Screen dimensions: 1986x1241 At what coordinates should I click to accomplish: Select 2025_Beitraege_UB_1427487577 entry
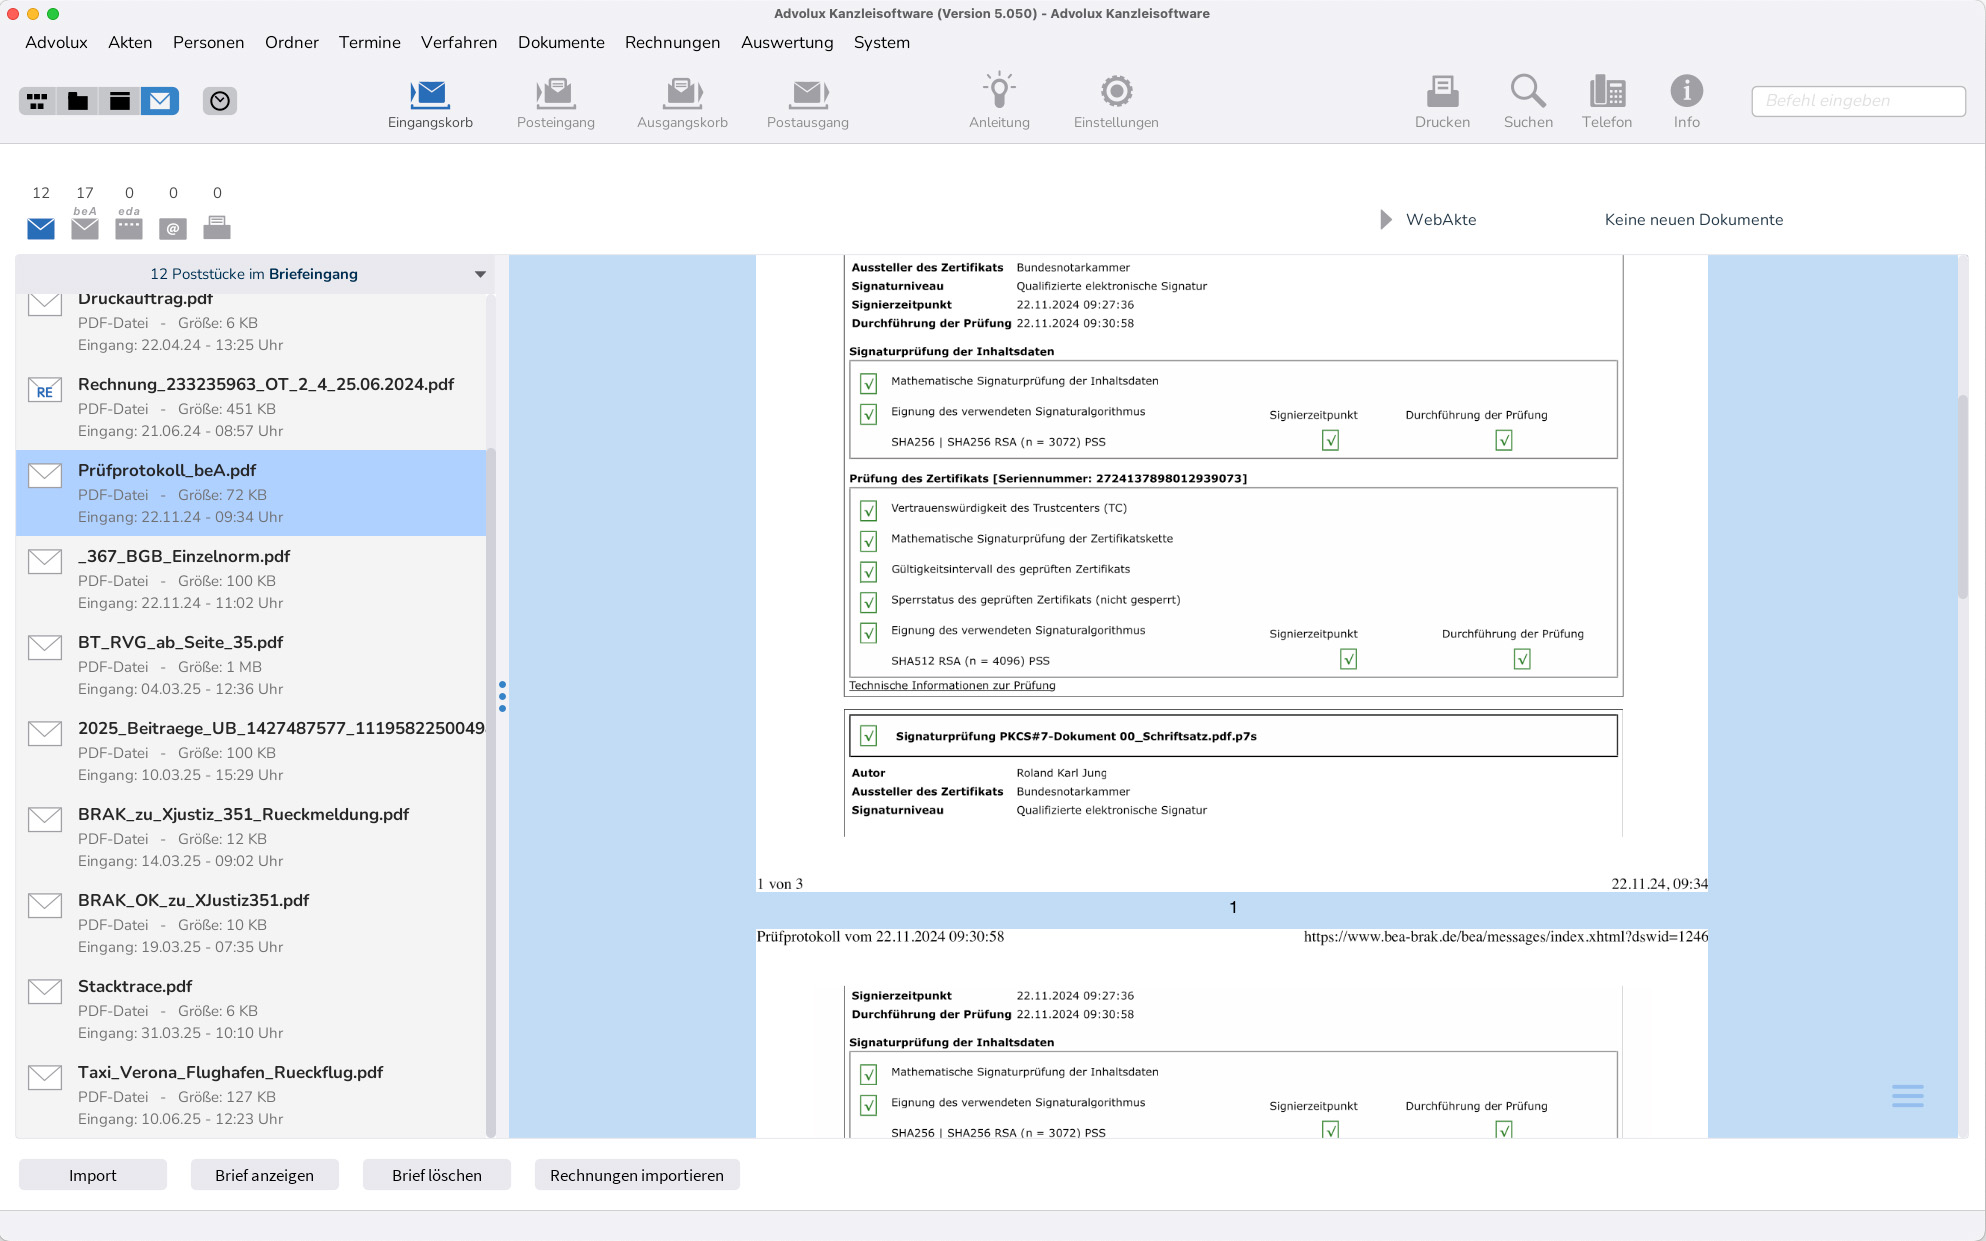point(251,751)
